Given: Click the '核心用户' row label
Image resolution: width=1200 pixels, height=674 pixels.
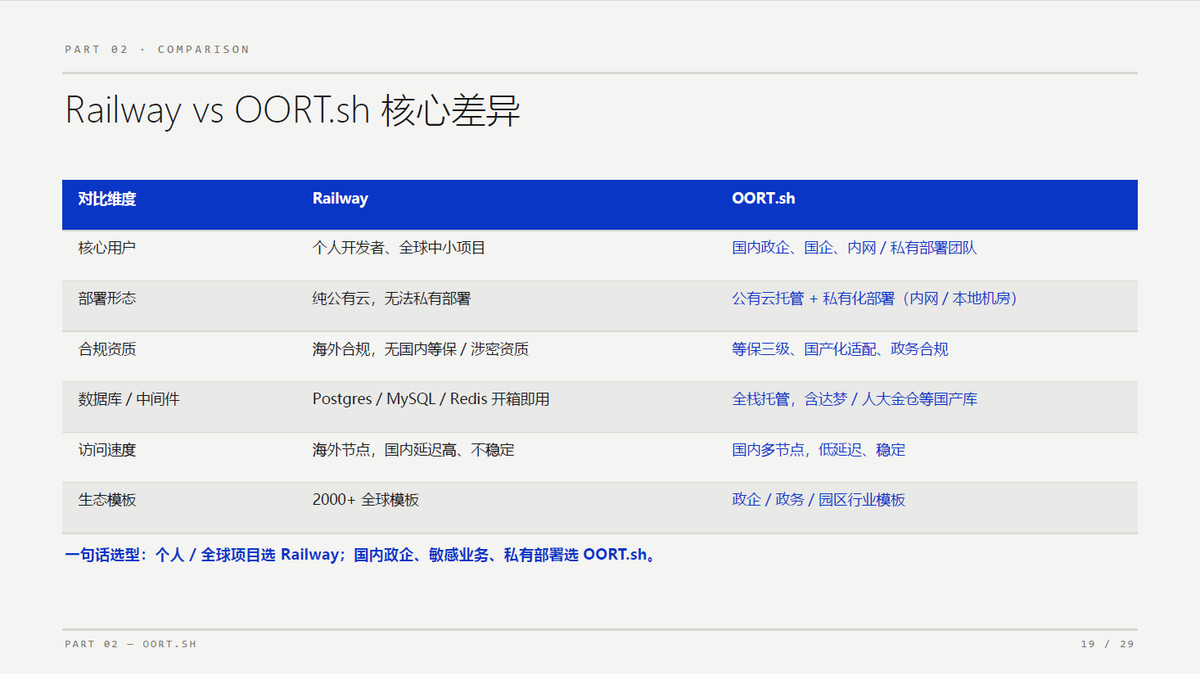Looking at the screenshot, I should tap(107, 247).
